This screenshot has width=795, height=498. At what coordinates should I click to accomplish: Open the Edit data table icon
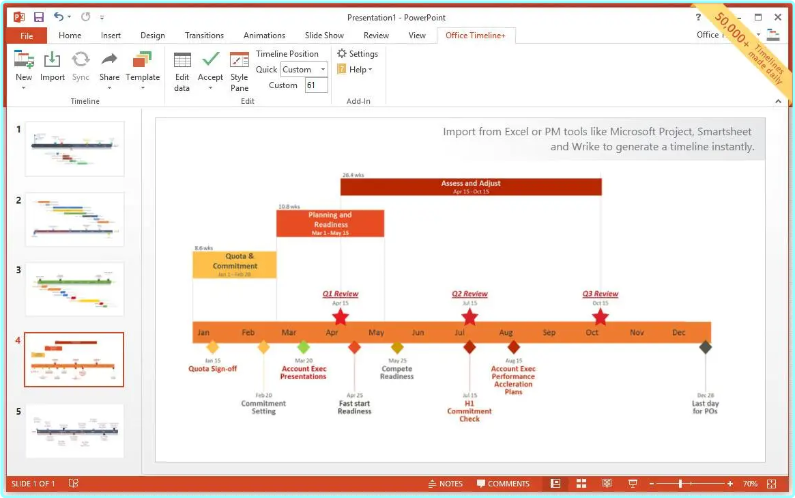point(182,61)
